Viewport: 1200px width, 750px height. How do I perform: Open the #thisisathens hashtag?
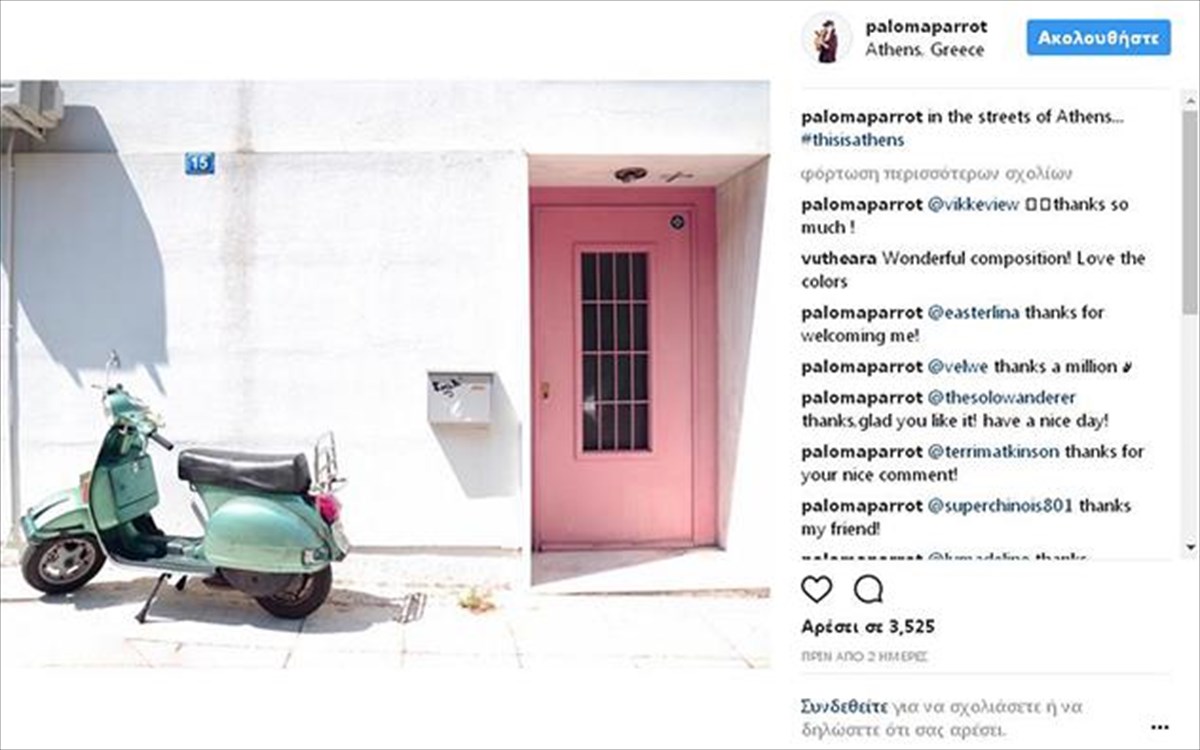click(x=853, y=140)
